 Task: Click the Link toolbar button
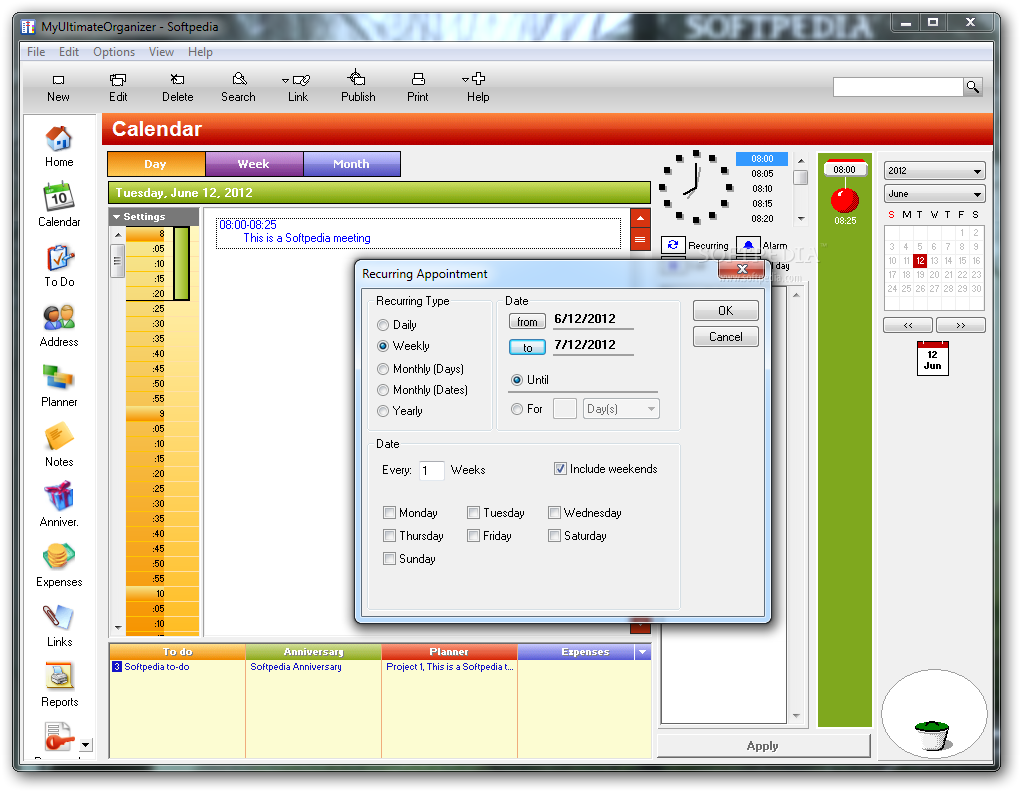tap(298, 88)
